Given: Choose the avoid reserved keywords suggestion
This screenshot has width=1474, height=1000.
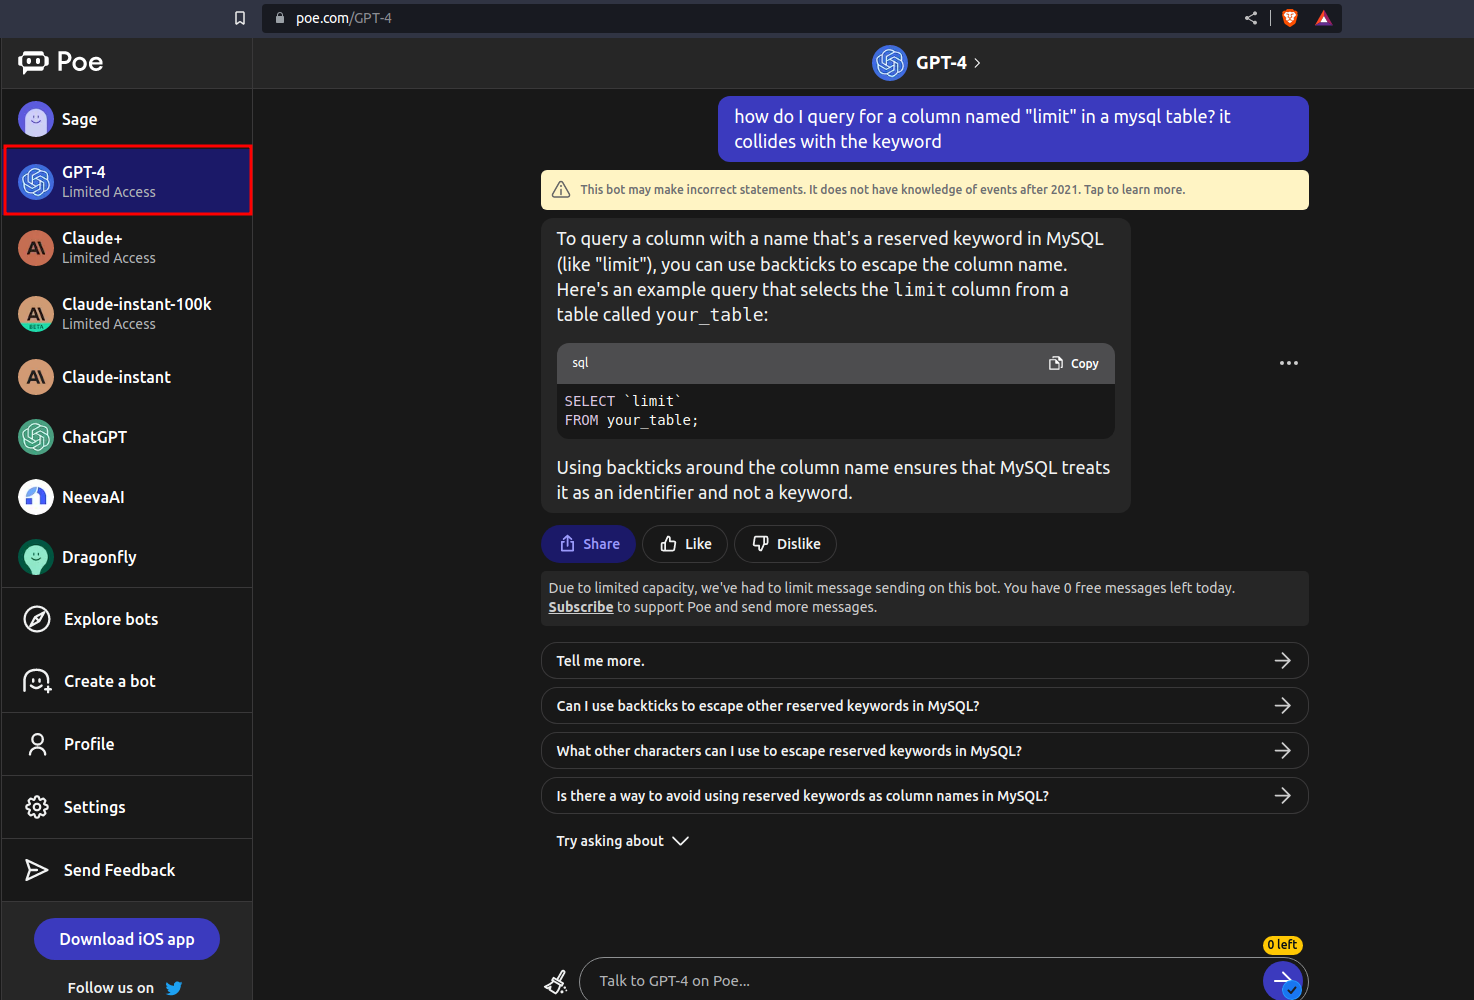Looking at the screenshot, I should point(925,796).
